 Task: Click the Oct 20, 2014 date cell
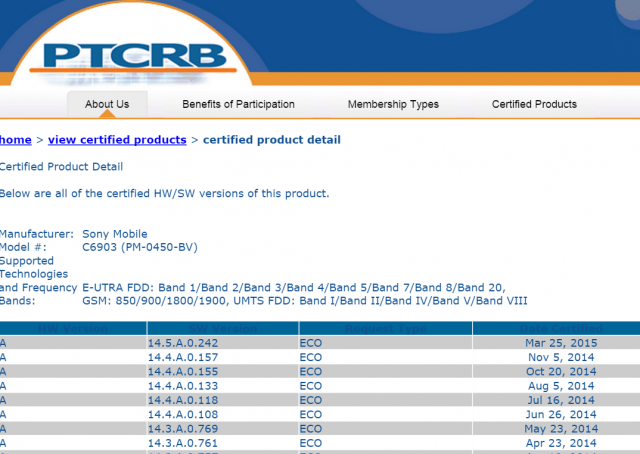tap(561, 372)
